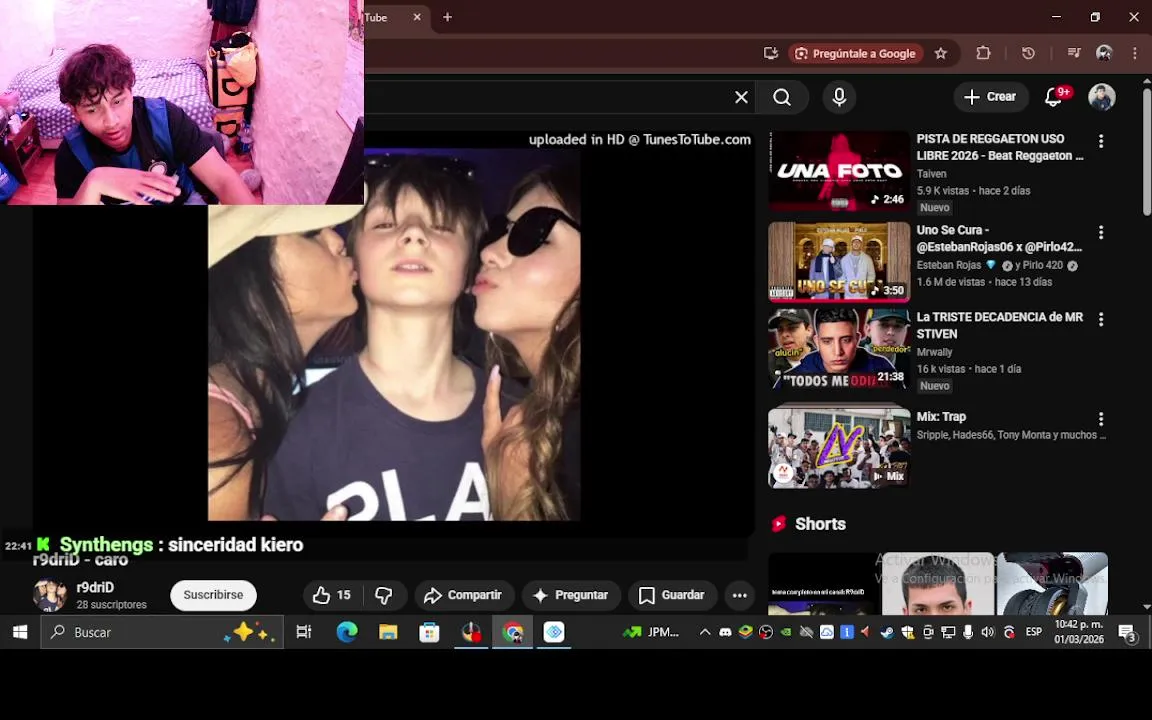The height and width of the screenshot is (720, 1152).
Task: Open options for PISTA DE REGGAETON video
Action: (x=1101, y=141)
